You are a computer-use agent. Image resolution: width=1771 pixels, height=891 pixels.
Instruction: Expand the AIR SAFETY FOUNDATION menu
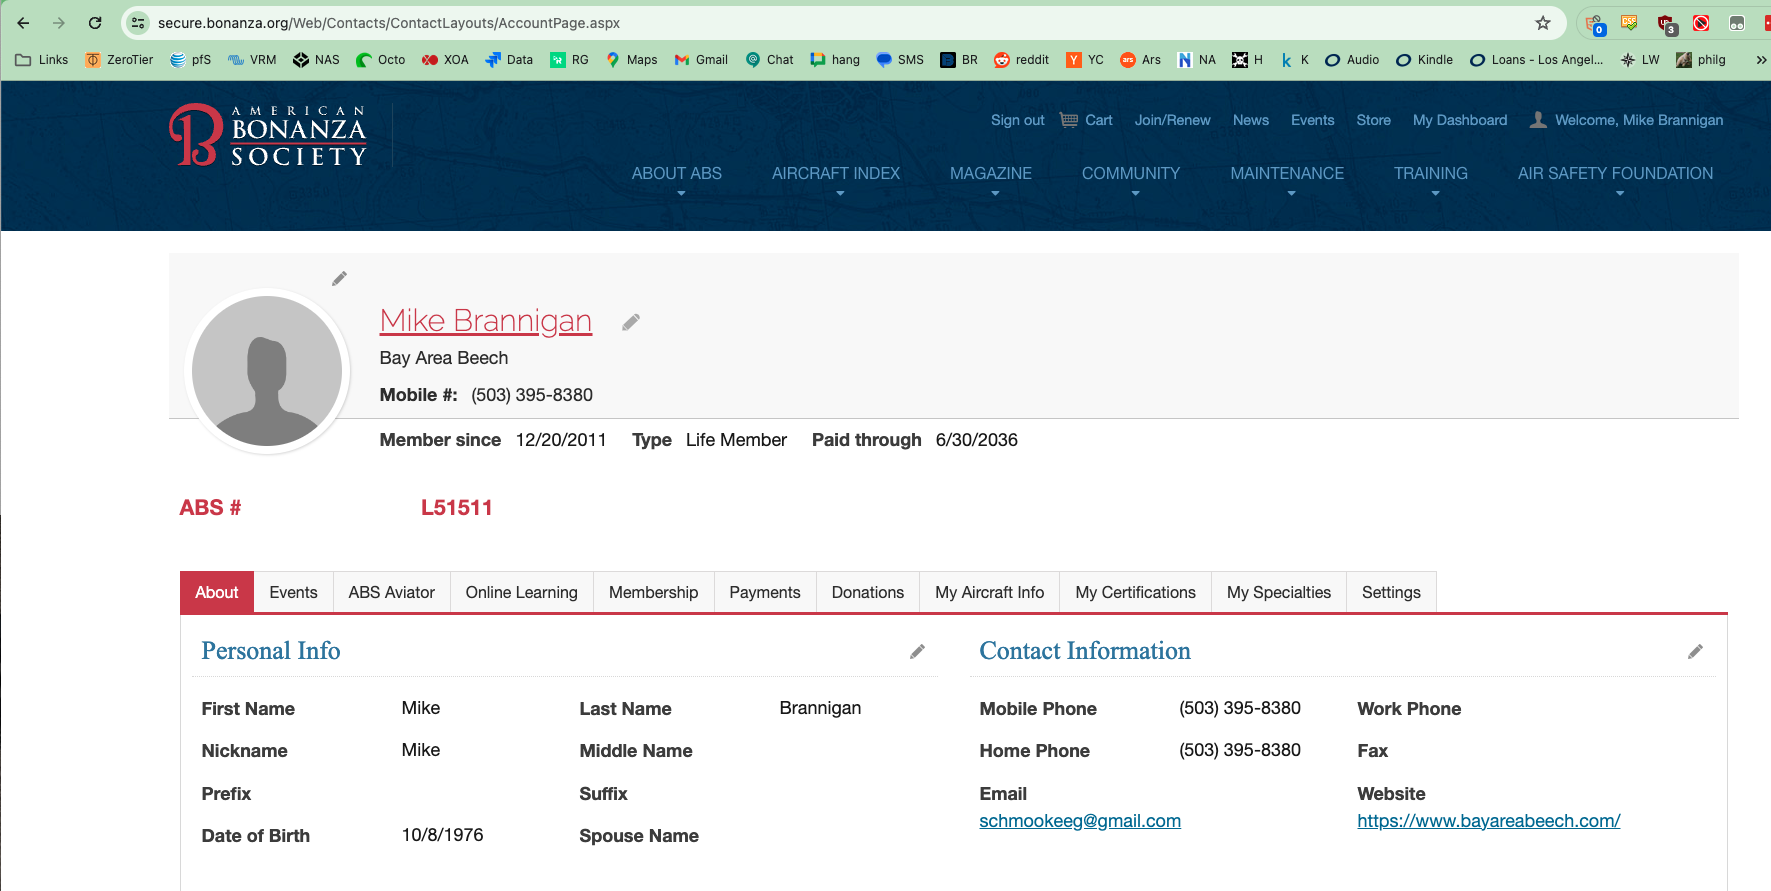coord(1614,174)
